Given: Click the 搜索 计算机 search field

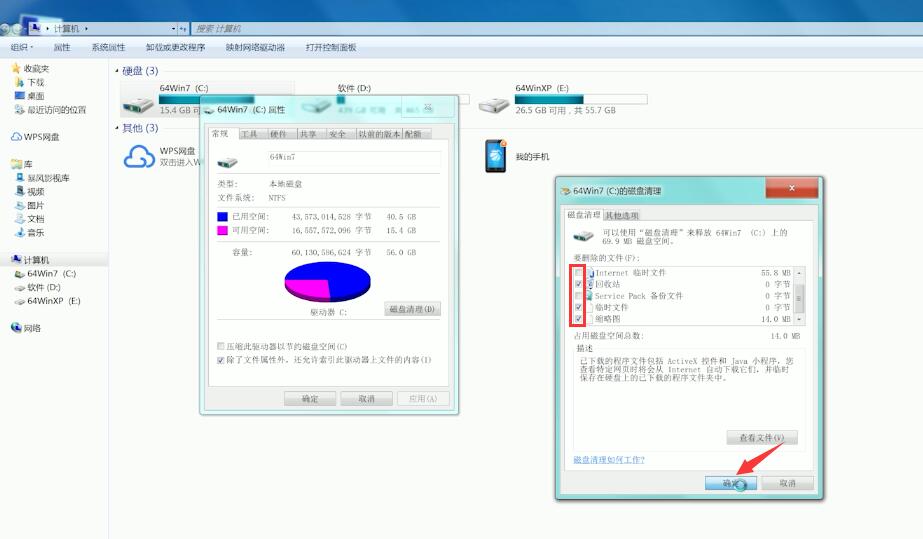Looking at the screenshot, I should [x=556, y=28].
